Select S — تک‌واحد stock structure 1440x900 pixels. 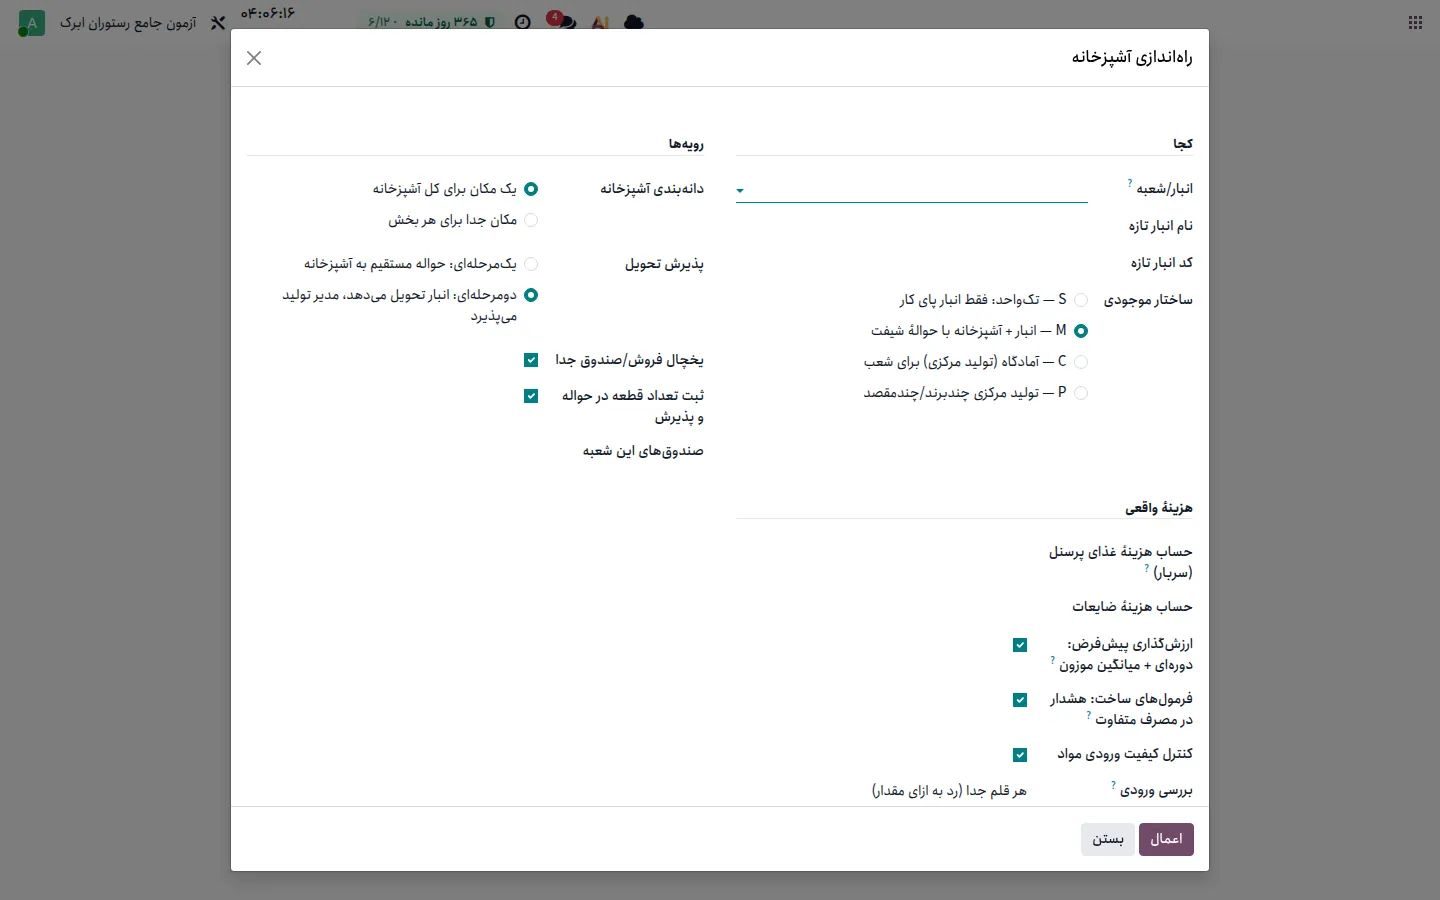click(x=1081, y=300)
